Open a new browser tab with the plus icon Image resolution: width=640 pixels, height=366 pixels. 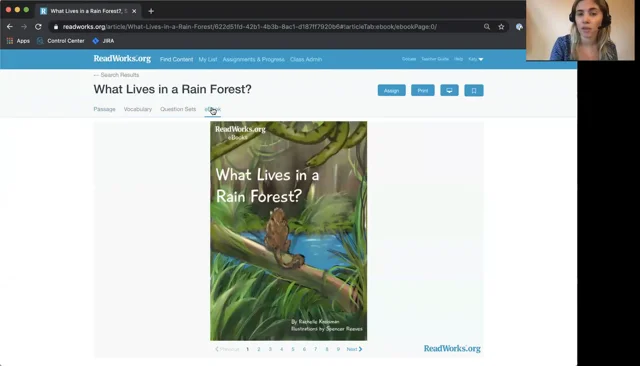(x=151, y=11)
